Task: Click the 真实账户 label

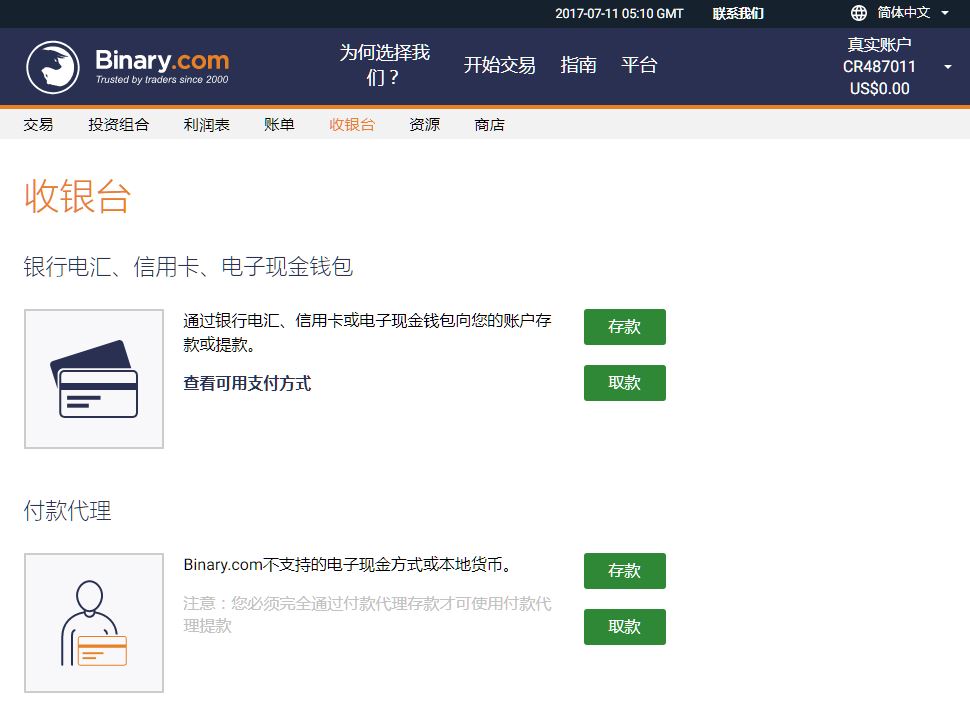Action: (879, 45)
